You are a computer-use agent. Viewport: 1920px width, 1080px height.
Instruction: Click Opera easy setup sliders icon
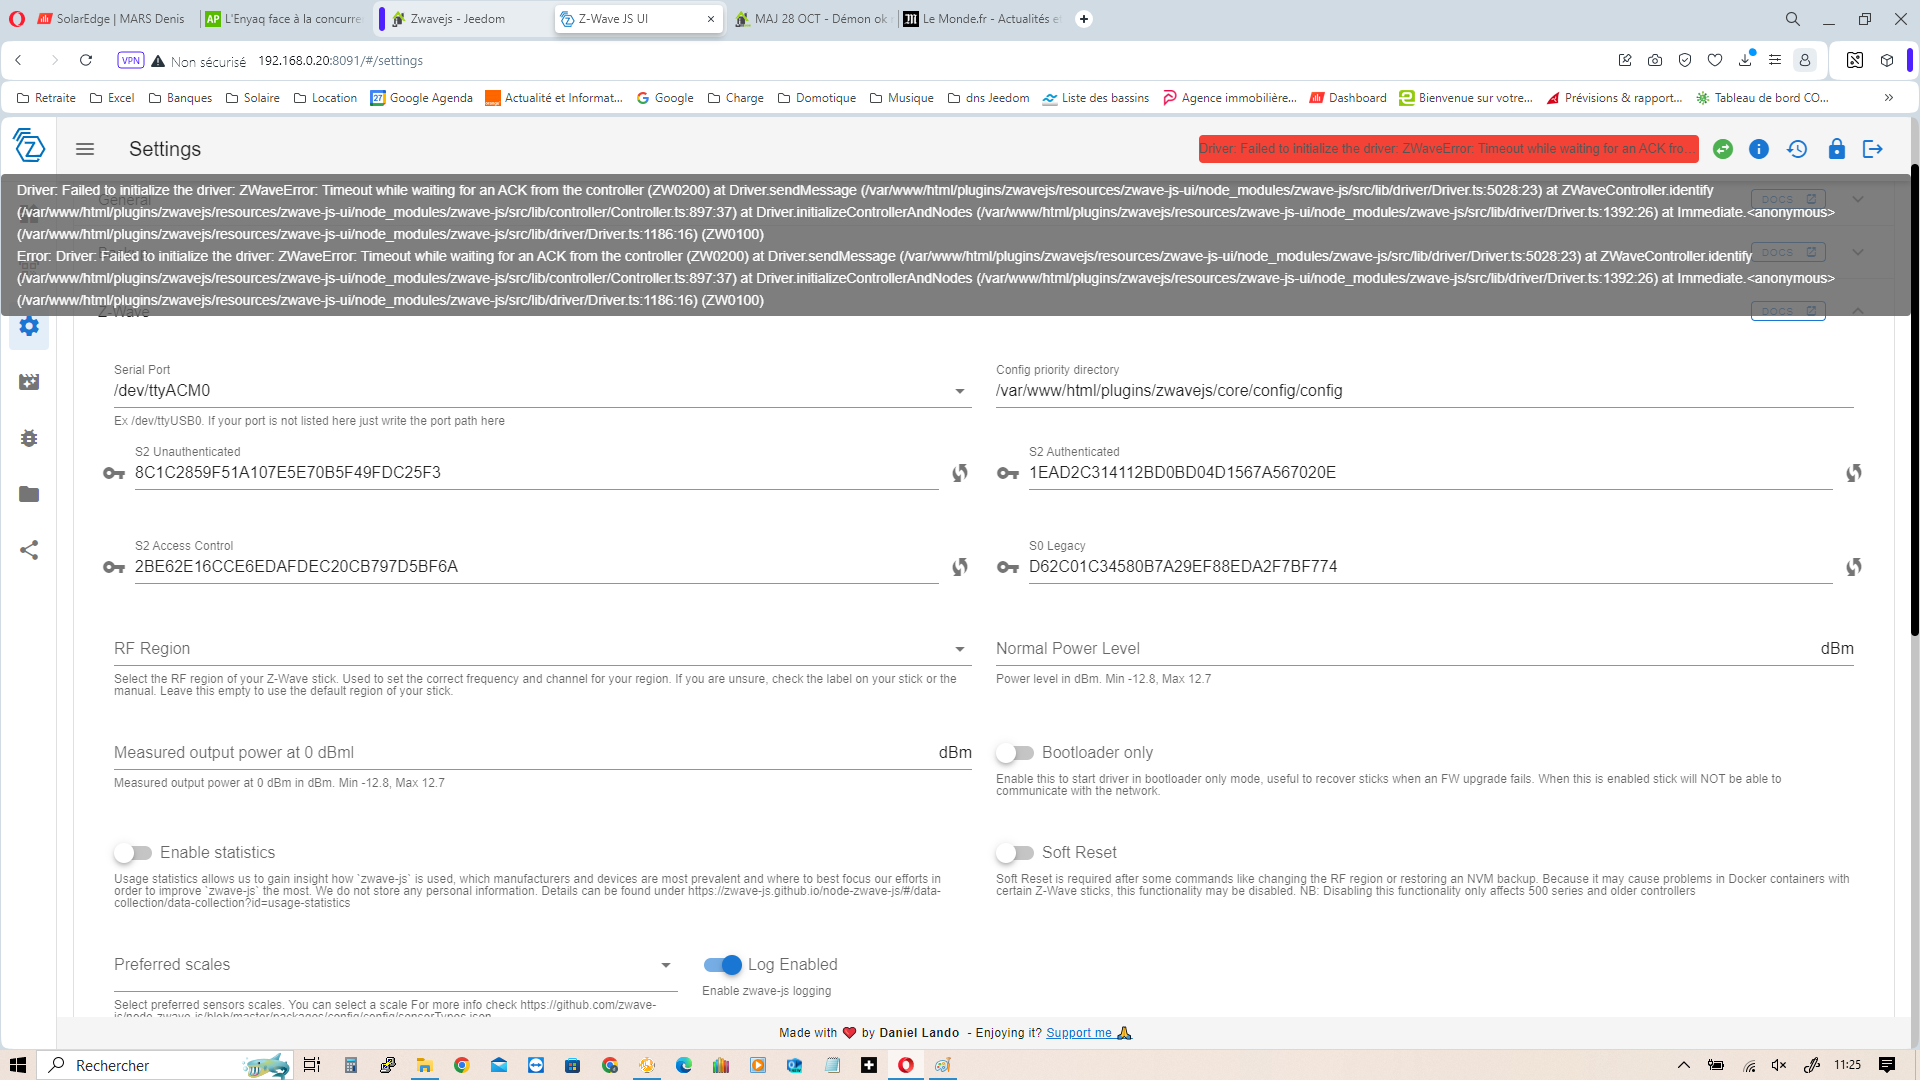click(x=1775, y=60)
